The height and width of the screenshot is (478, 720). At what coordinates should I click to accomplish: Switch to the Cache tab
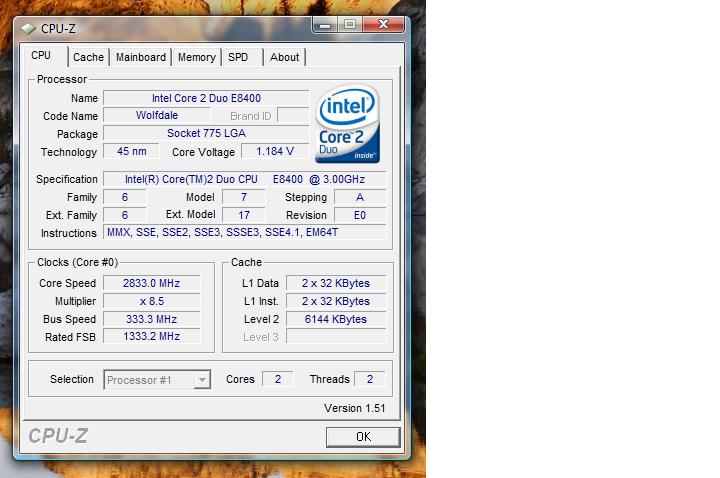[88, 57]
